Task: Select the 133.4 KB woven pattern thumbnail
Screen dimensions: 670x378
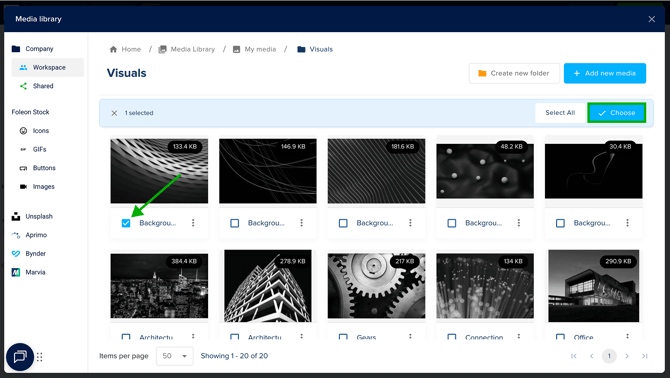Action: click(159, 171)
